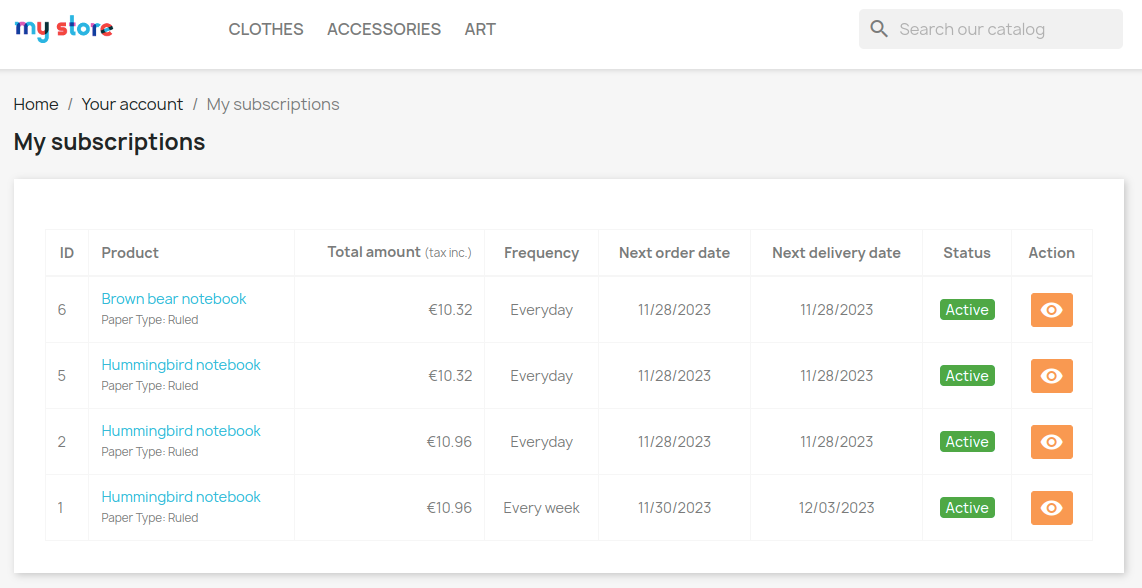Open Hummingbird notebook in weekly subscription row
The image size is (1142, 588).
click(x=181, y=497)
